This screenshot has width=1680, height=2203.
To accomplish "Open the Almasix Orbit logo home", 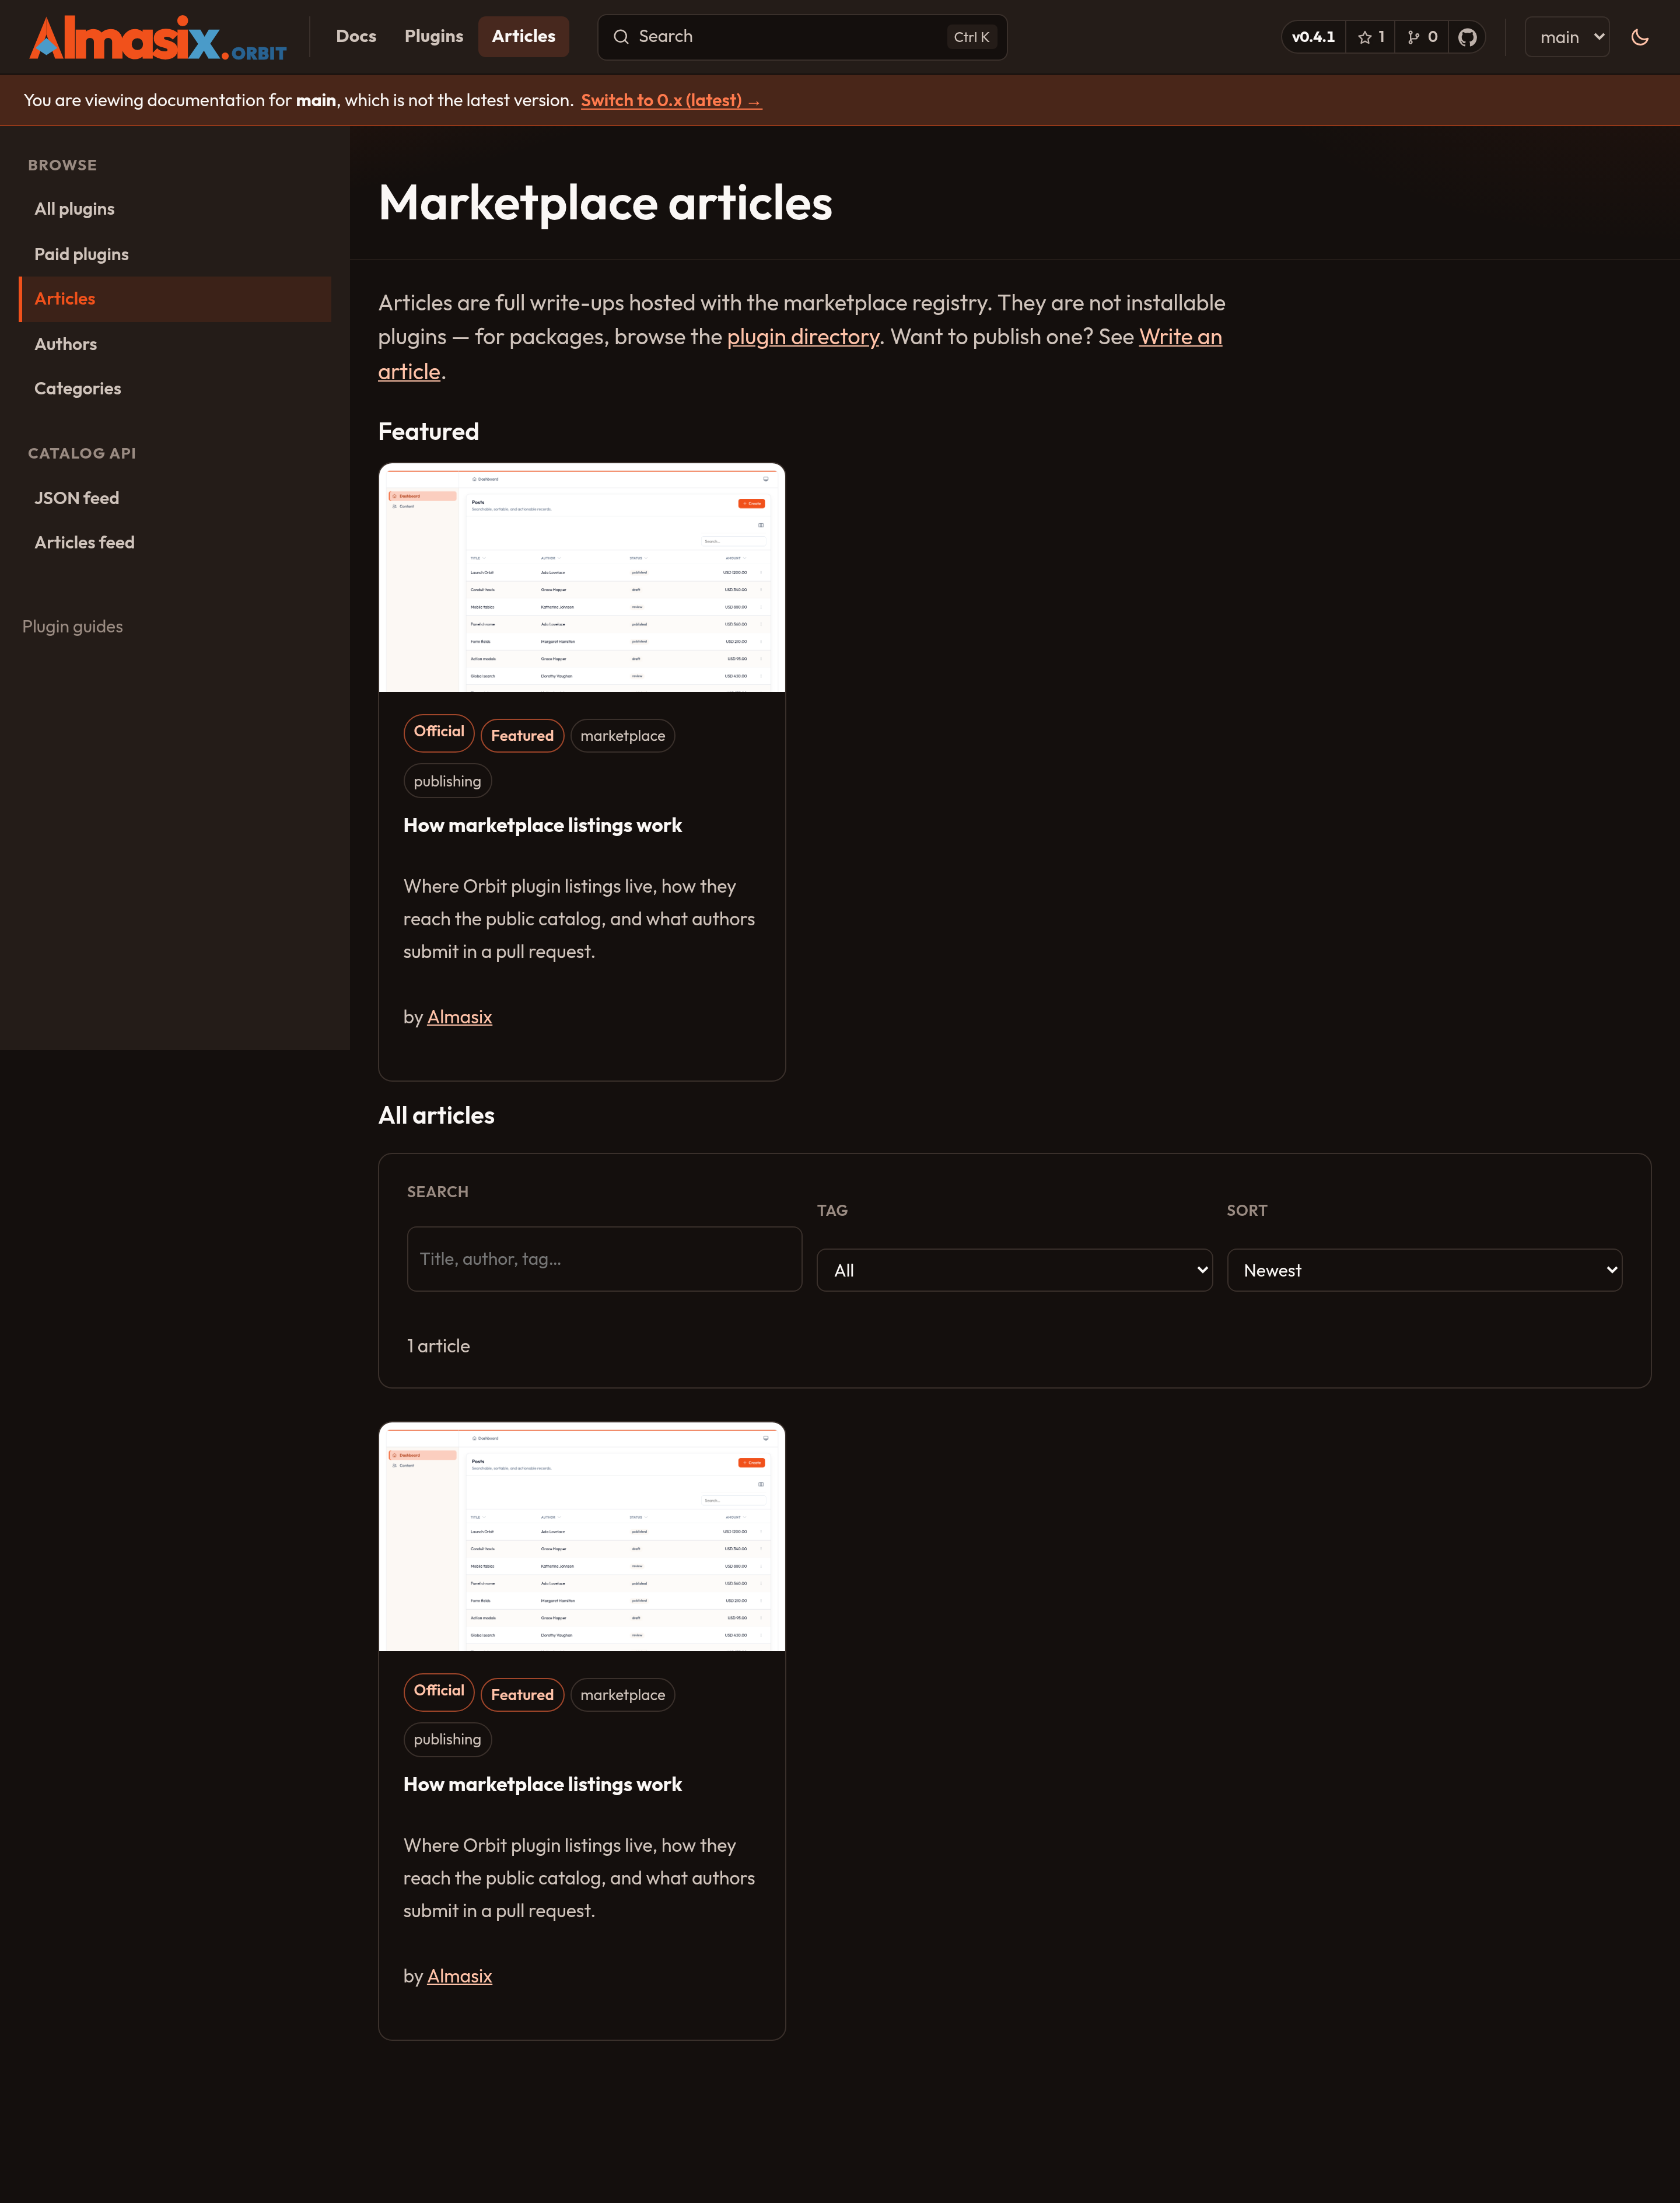I will 158,38.
